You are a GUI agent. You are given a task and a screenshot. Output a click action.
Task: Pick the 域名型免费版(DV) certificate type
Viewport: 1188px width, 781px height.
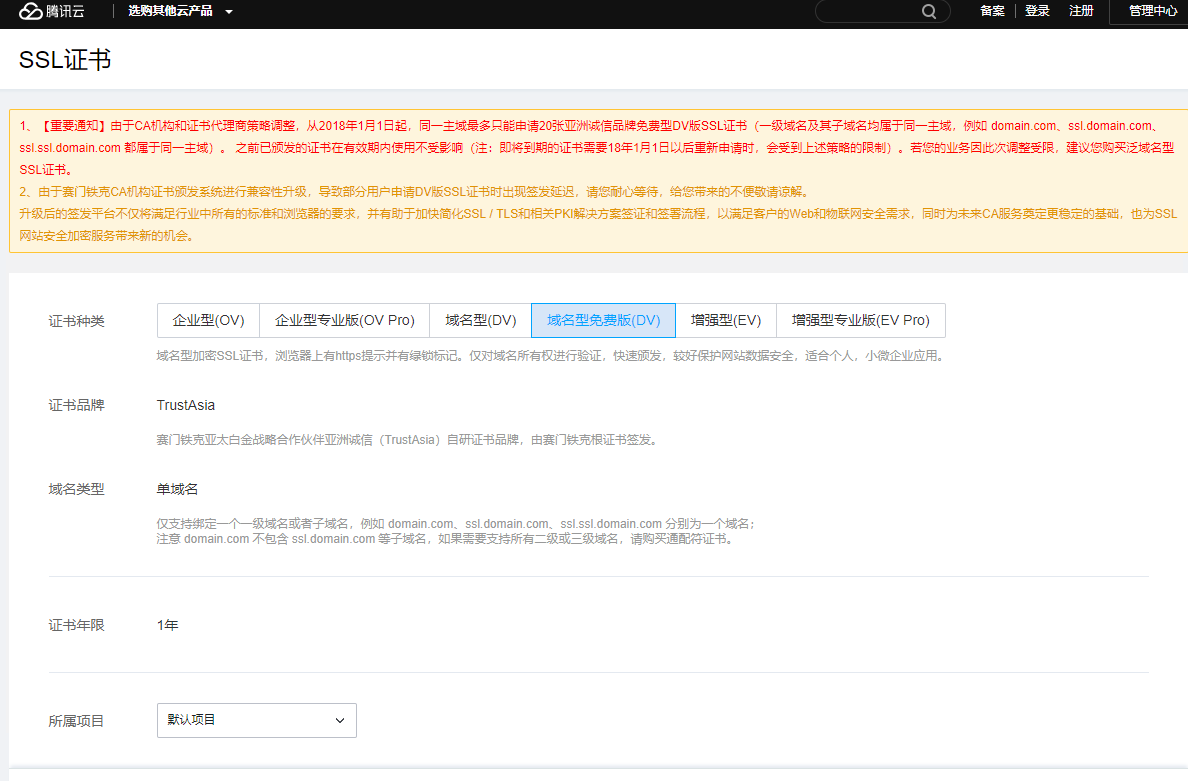pos(603,320)
